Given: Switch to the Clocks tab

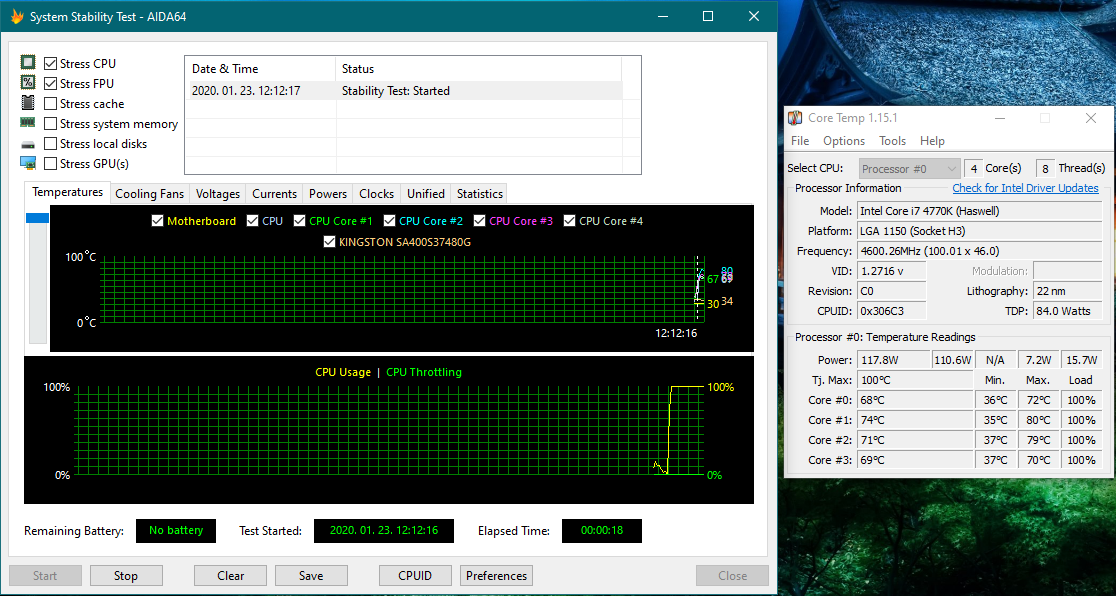Looking at the screenshot, I should coord(377,194).
